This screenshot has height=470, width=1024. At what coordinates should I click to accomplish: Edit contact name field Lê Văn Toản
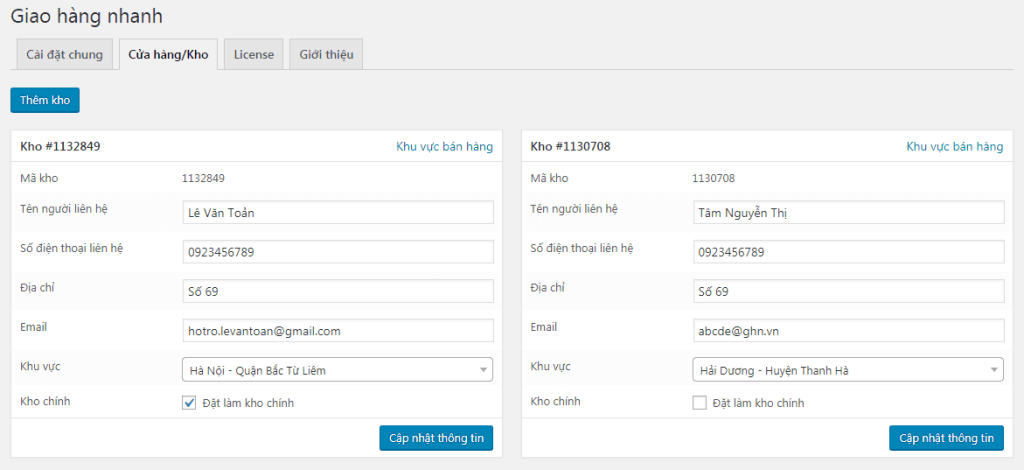338,212
